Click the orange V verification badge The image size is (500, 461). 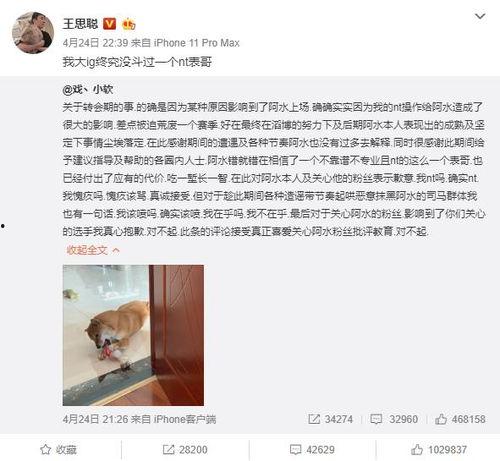[x=109, y=24]
